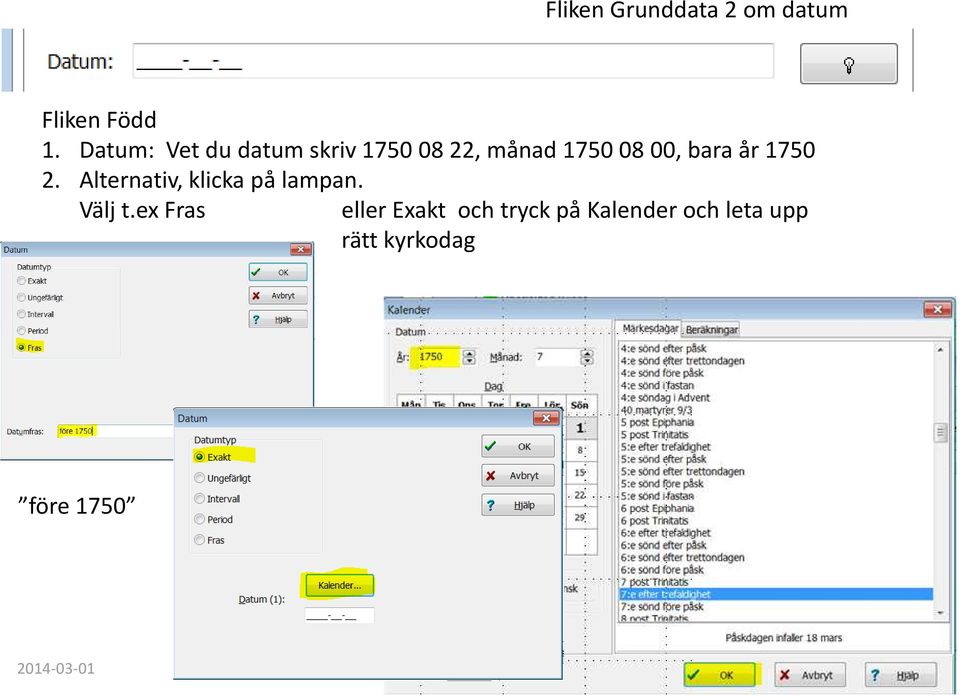Select list item 5 post Epiphania
This screenshot has width=960, height=699.
[657, 422]
